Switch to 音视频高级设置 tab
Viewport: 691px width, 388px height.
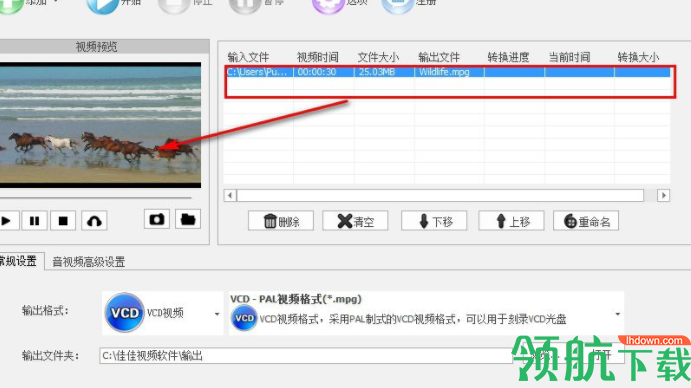89,262
